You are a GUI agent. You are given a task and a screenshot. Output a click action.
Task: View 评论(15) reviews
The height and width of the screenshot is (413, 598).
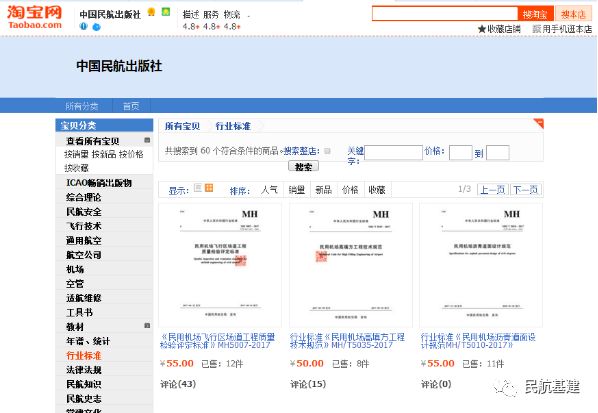click(308, 384)
